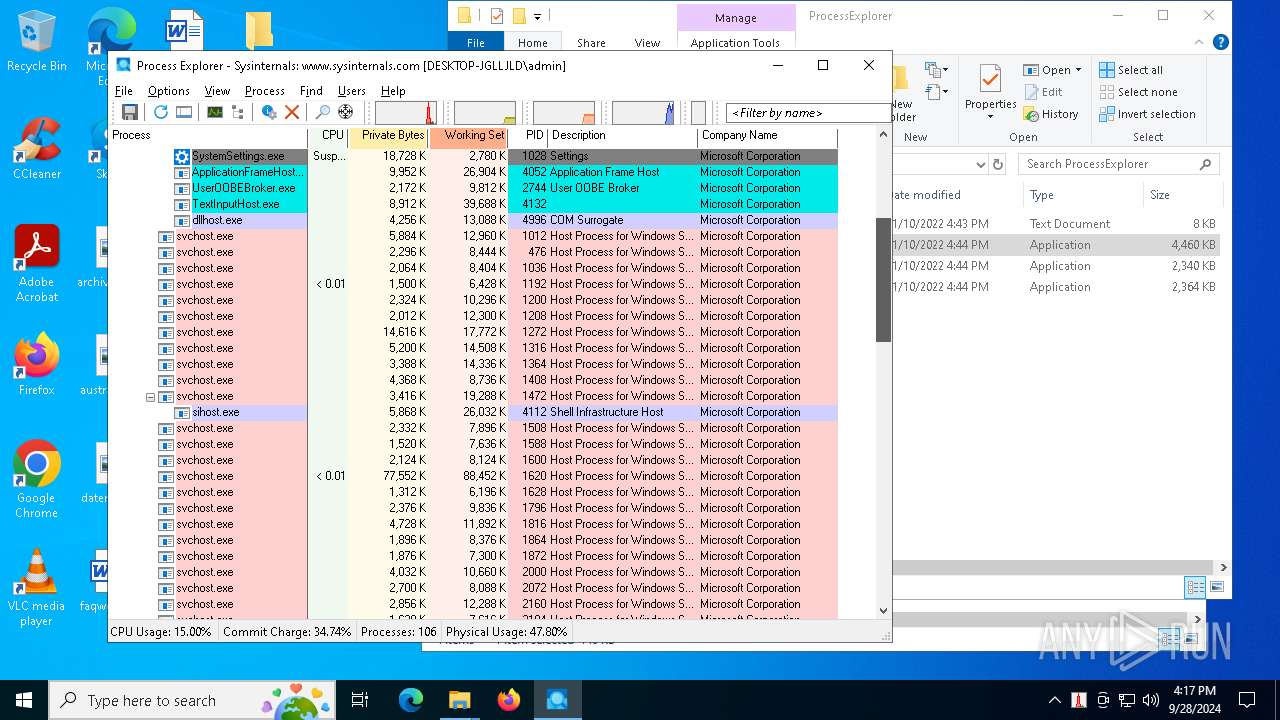Sort by the CPU column header
Viewport: 1280px width, 720px height.
click(329, 135)
